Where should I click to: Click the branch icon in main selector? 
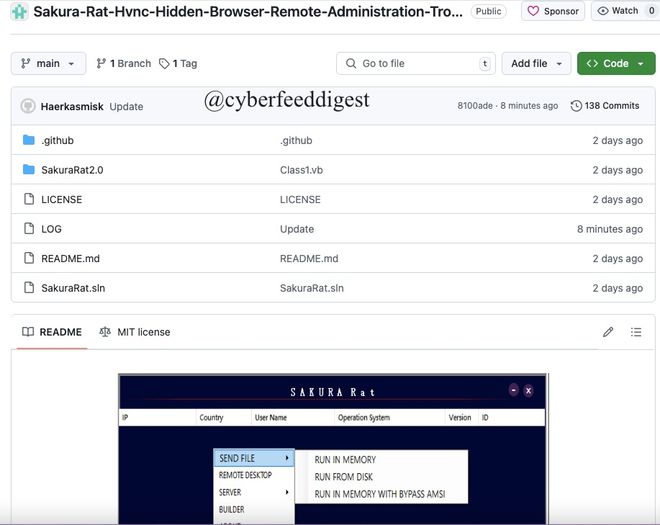26,64
